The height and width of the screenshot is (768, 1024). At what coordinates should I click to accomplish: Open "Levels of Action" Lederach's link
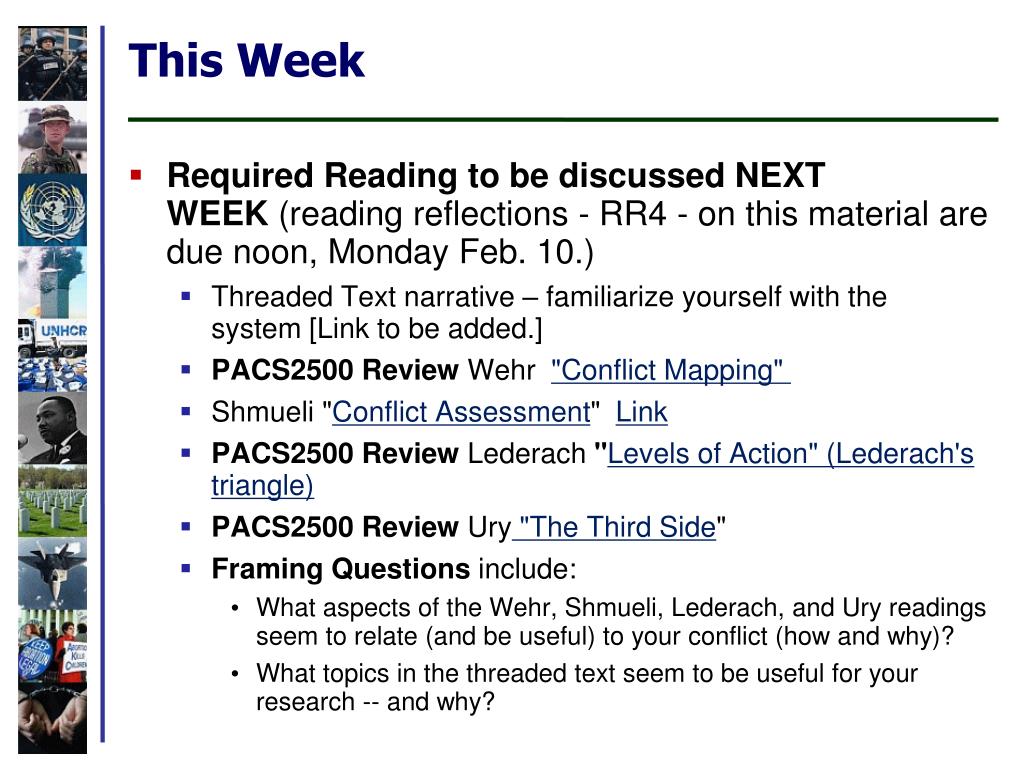point(790,453)
